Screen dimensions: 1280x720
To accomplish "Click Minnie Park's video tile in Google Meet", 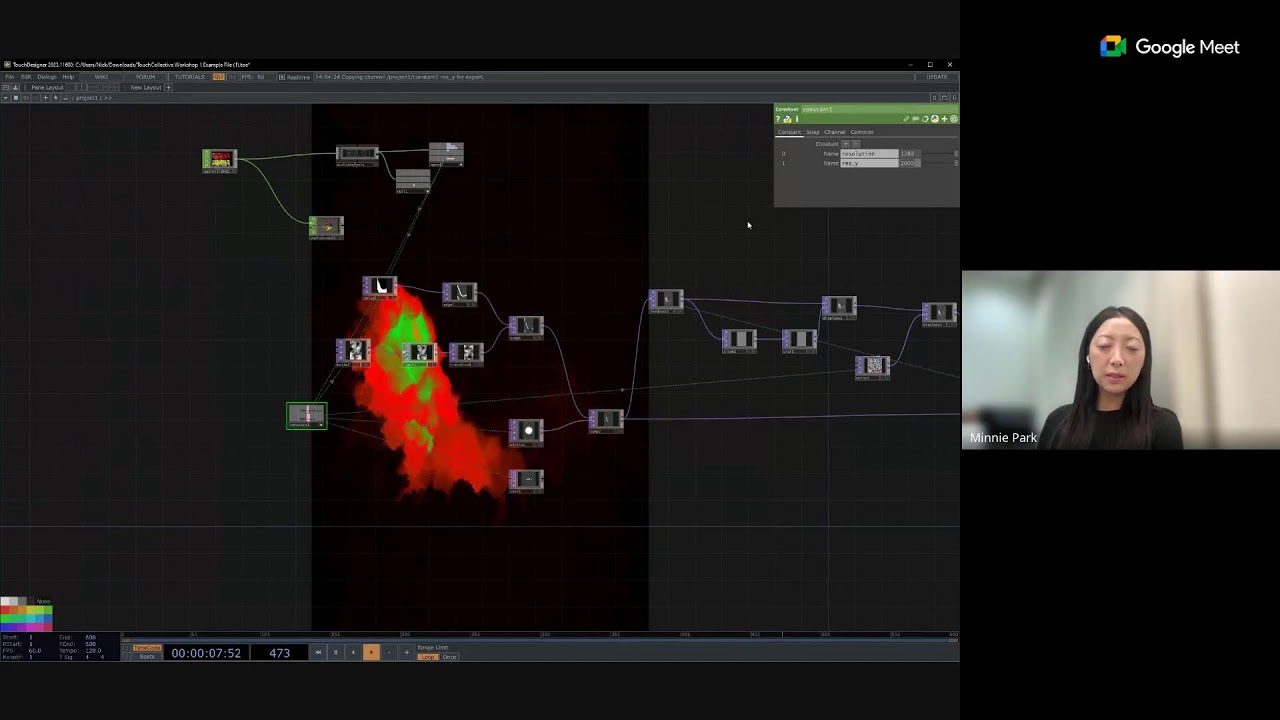I will [1121, 360].
